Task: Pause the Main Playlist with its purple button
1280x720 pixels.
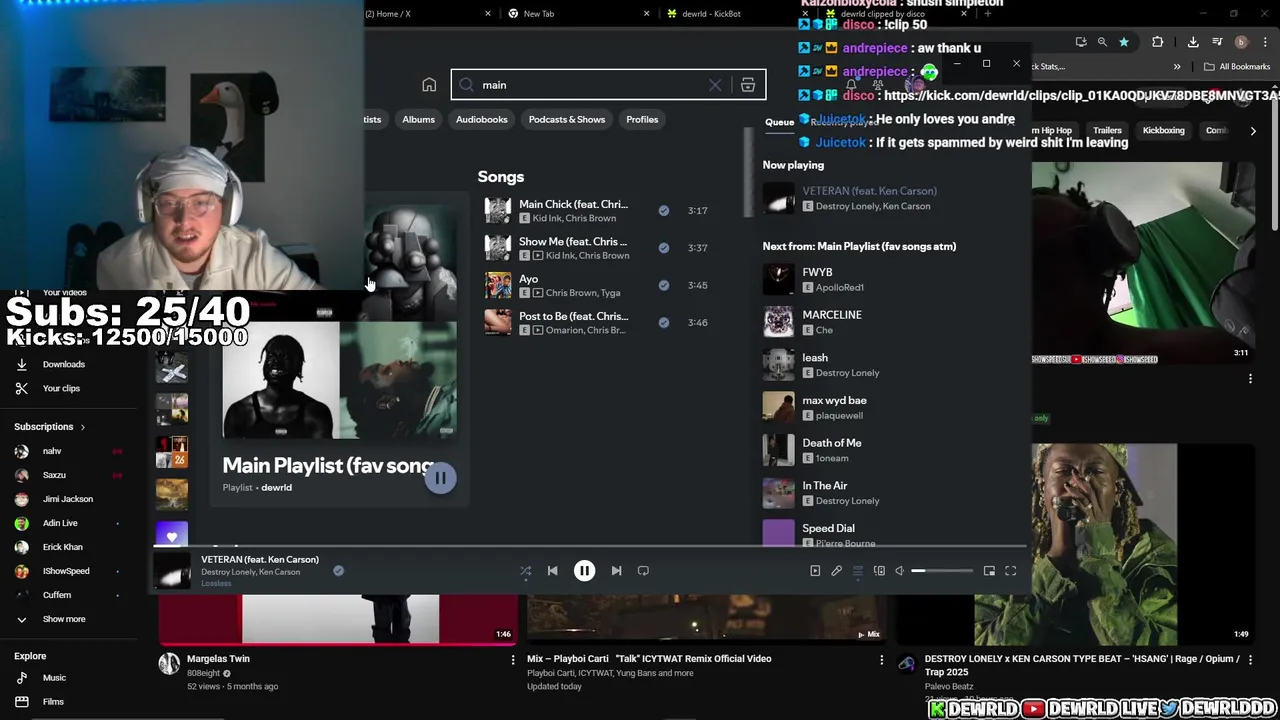Action: pyautogui.click(x=440, y=478)
